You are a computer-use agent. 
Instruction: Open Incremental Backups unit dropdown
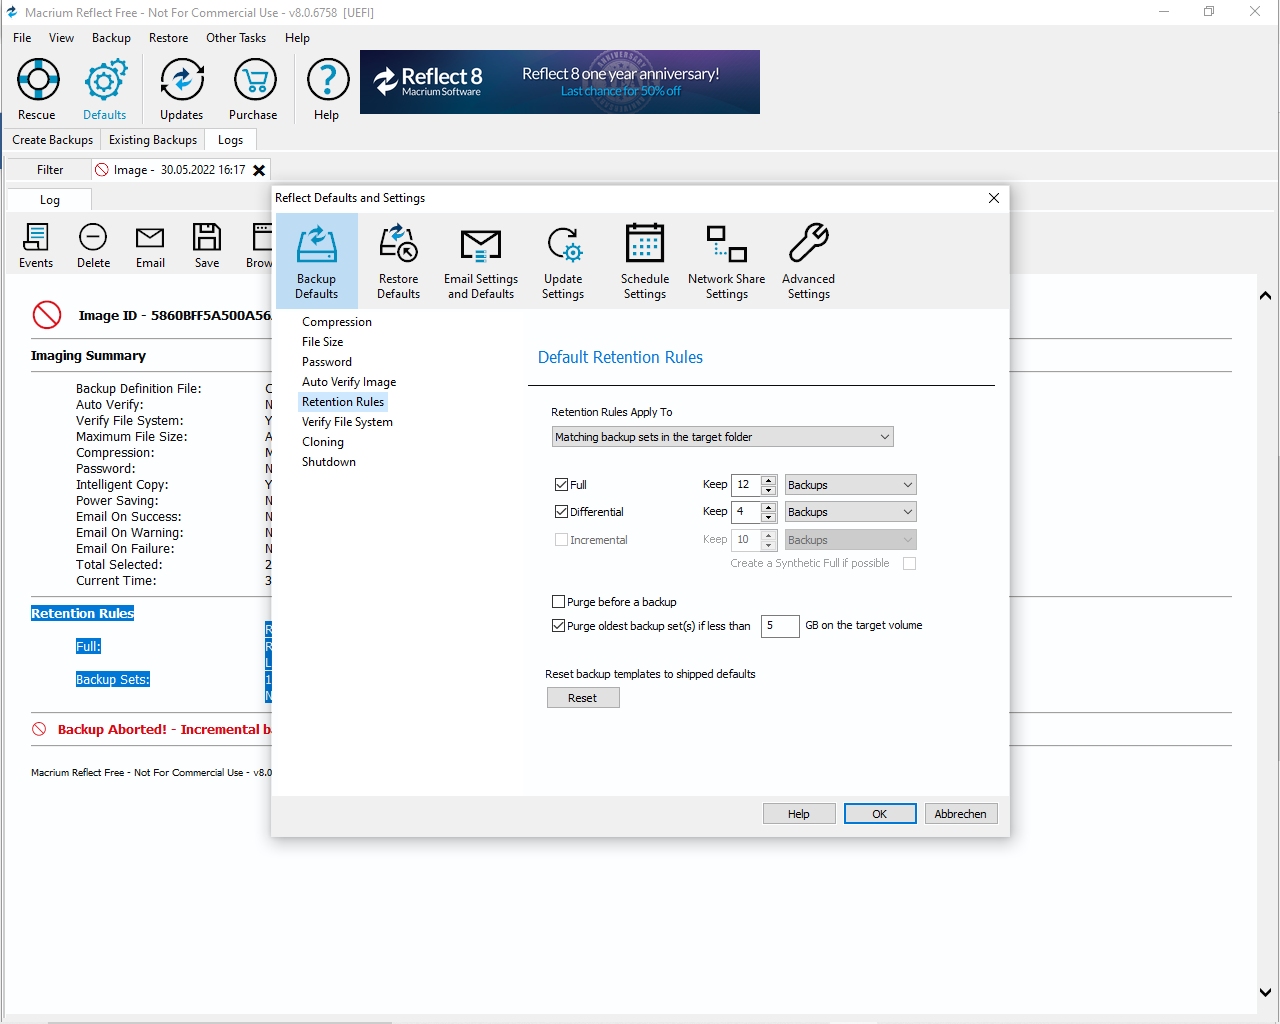pos(850,540)
